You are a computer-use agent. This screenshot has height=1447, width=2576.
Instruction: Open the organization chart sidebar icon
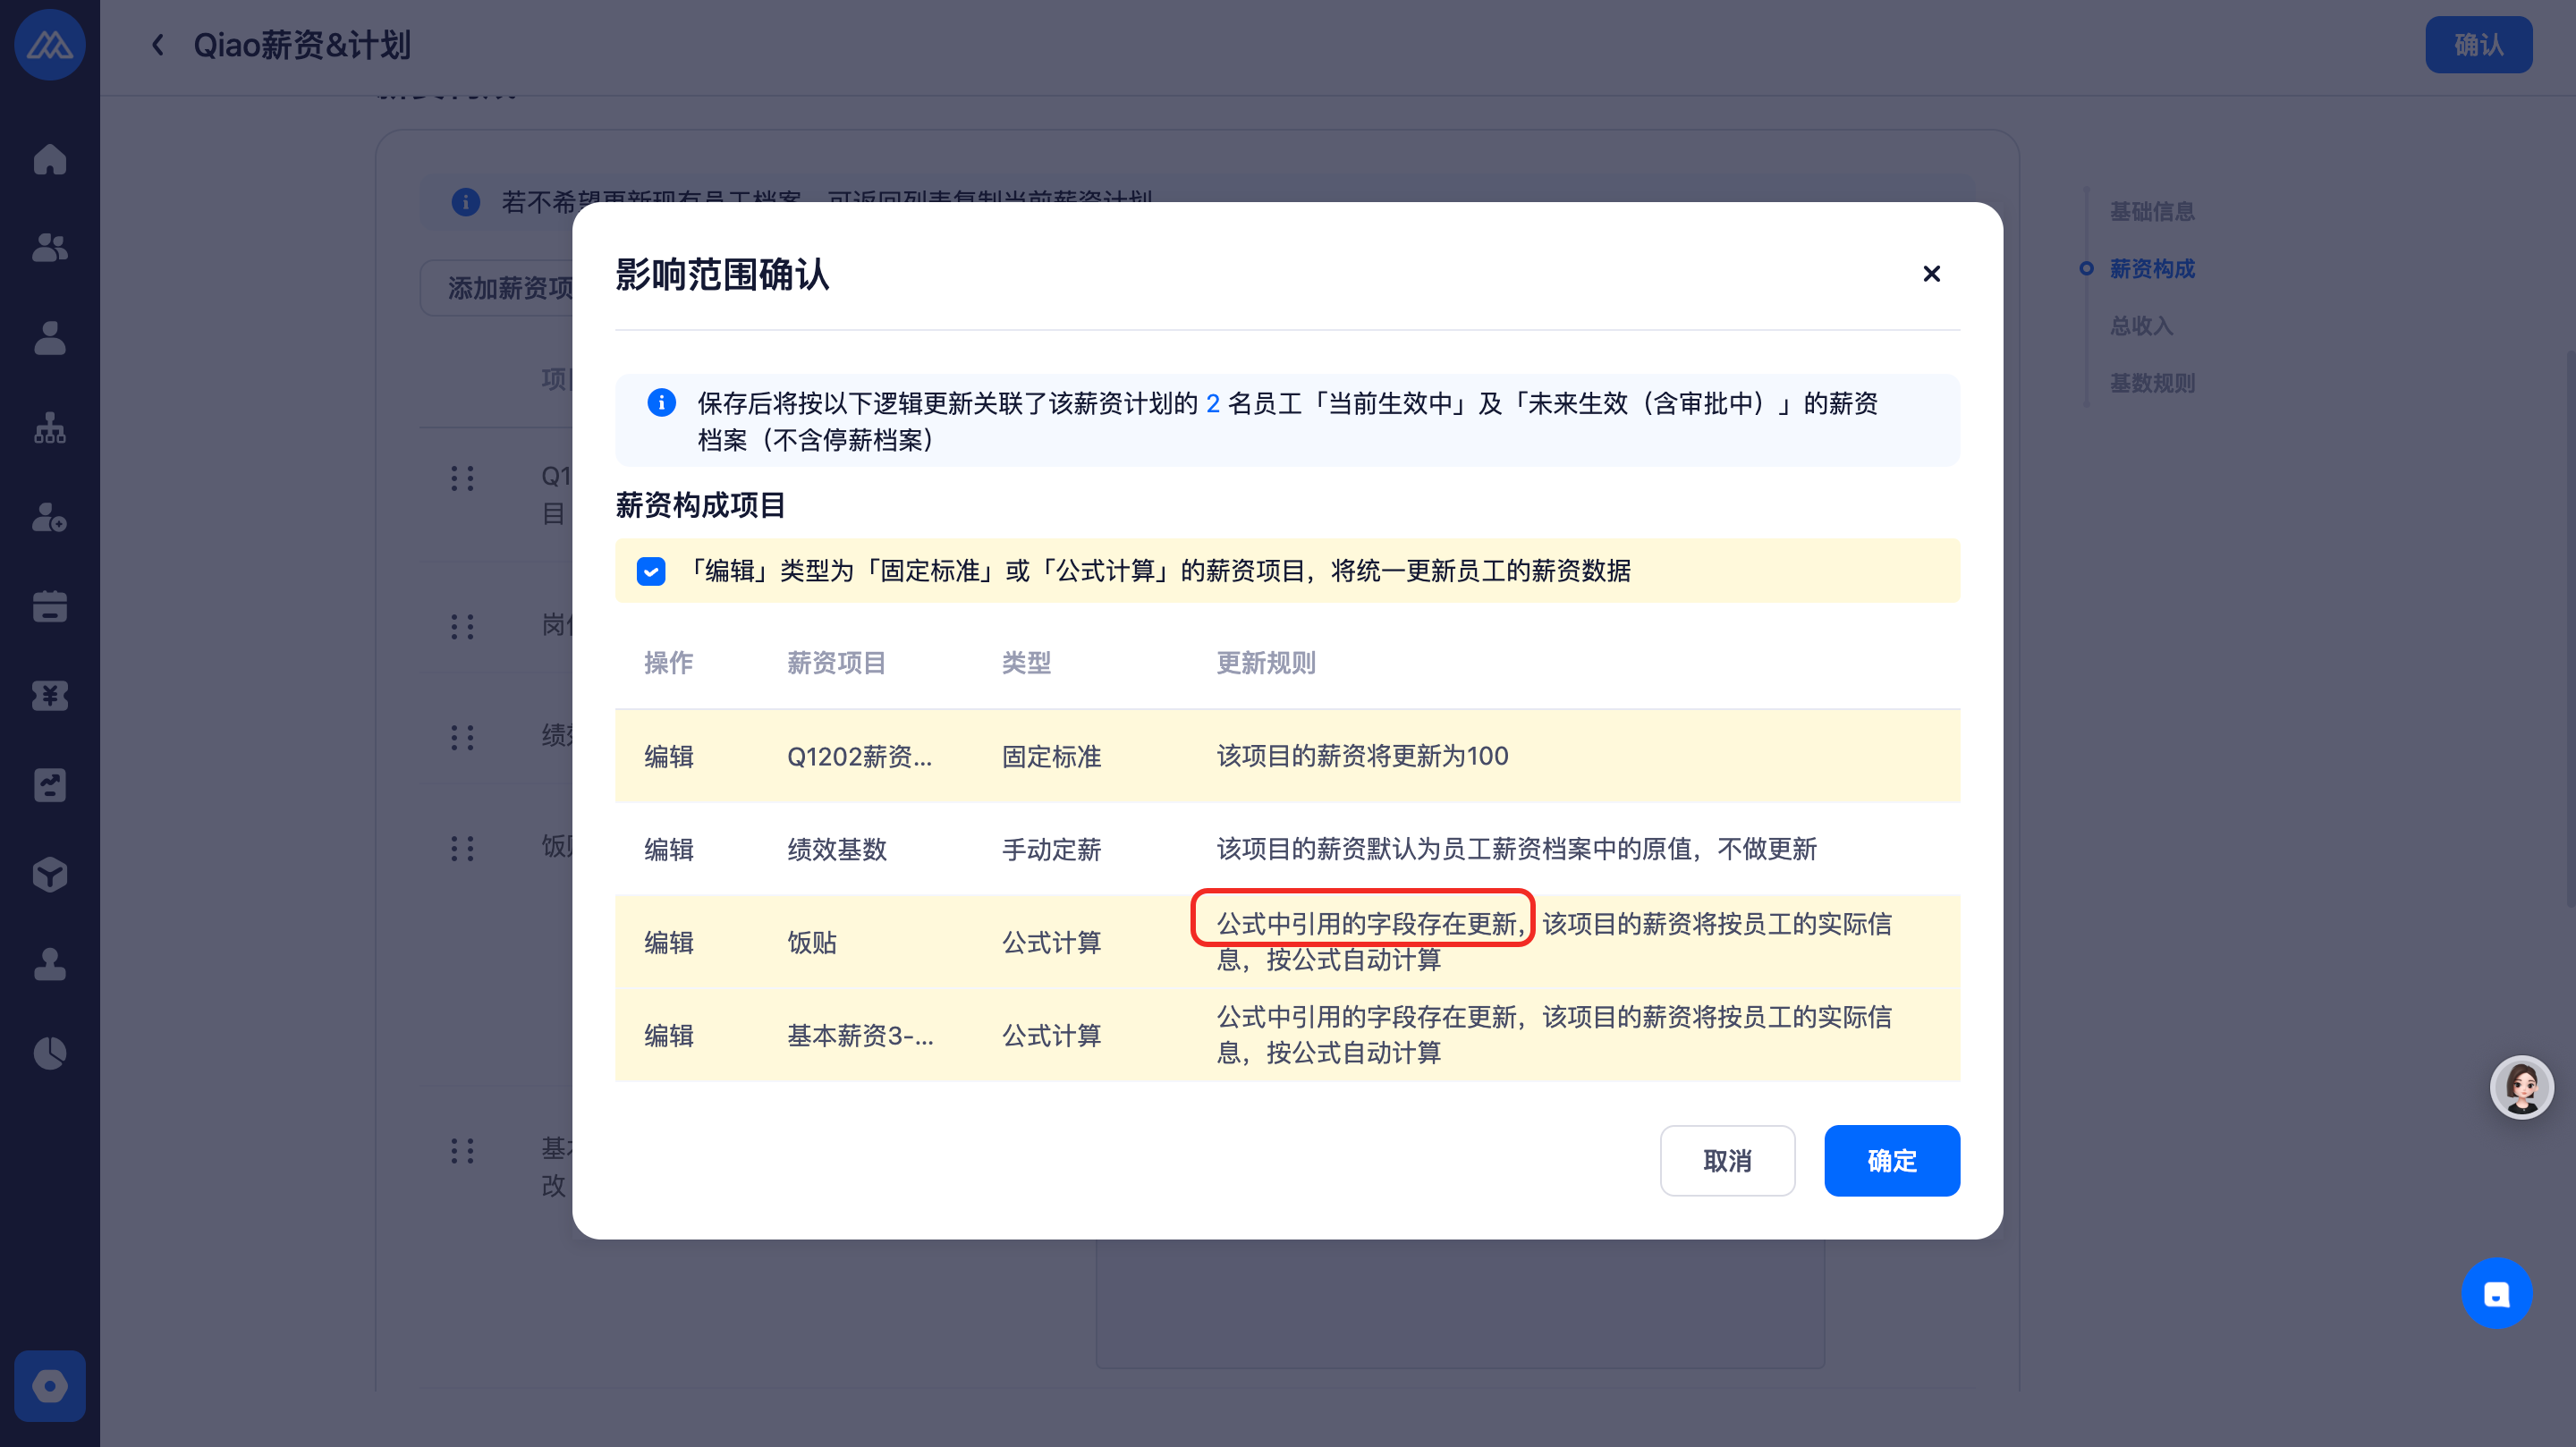coord(49,428)
